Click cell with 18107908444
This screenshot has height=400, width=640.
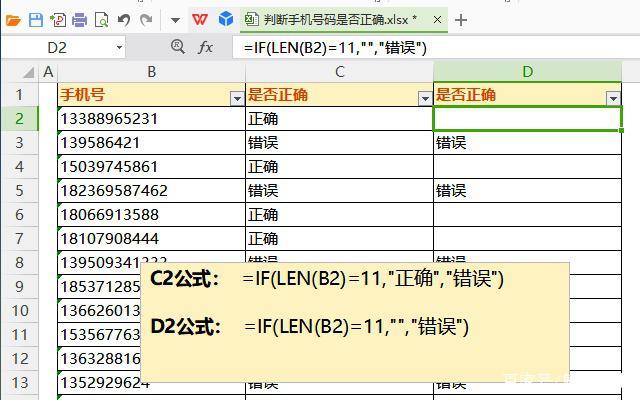point(151,238)
